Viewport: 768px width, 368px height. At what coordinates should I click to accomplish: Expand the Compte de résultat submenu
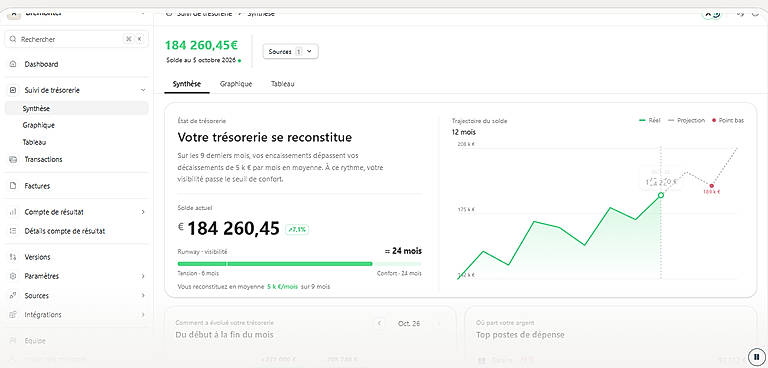143,212
